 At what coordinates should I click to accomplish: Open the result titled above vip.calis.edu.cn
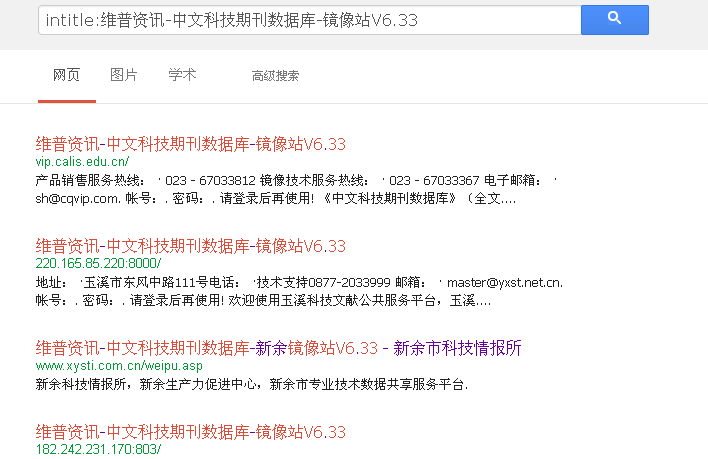point(191,144)
